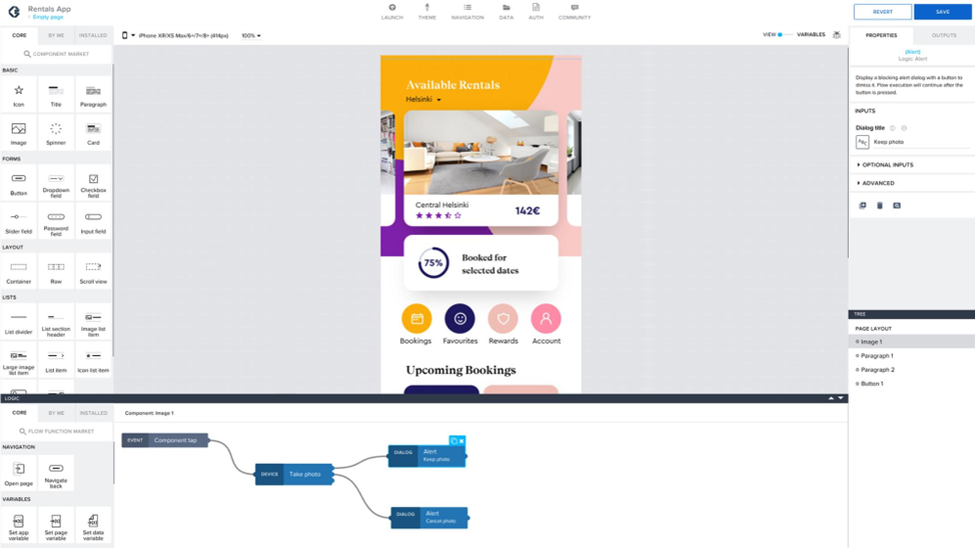
Task: Select the Large image list item component
Action: pyautogui.click(x=19, y=361)
